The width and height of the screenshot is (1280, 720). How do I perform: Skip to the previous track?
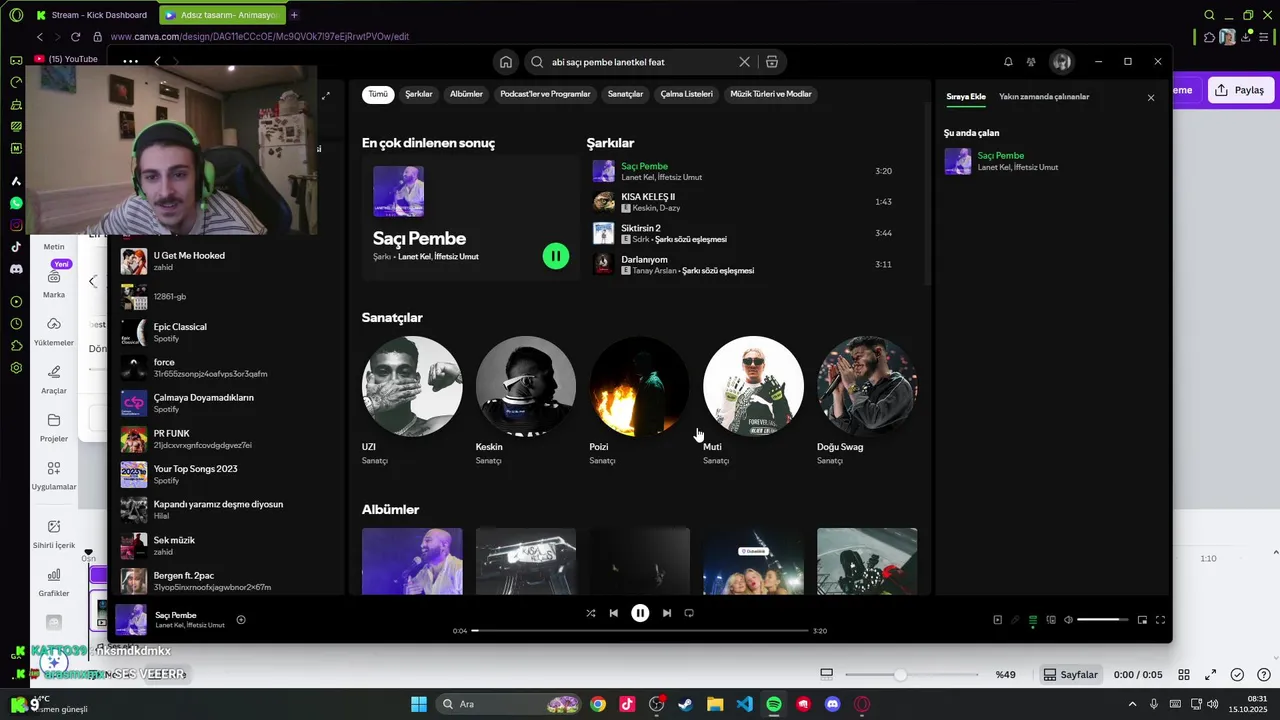614,613
